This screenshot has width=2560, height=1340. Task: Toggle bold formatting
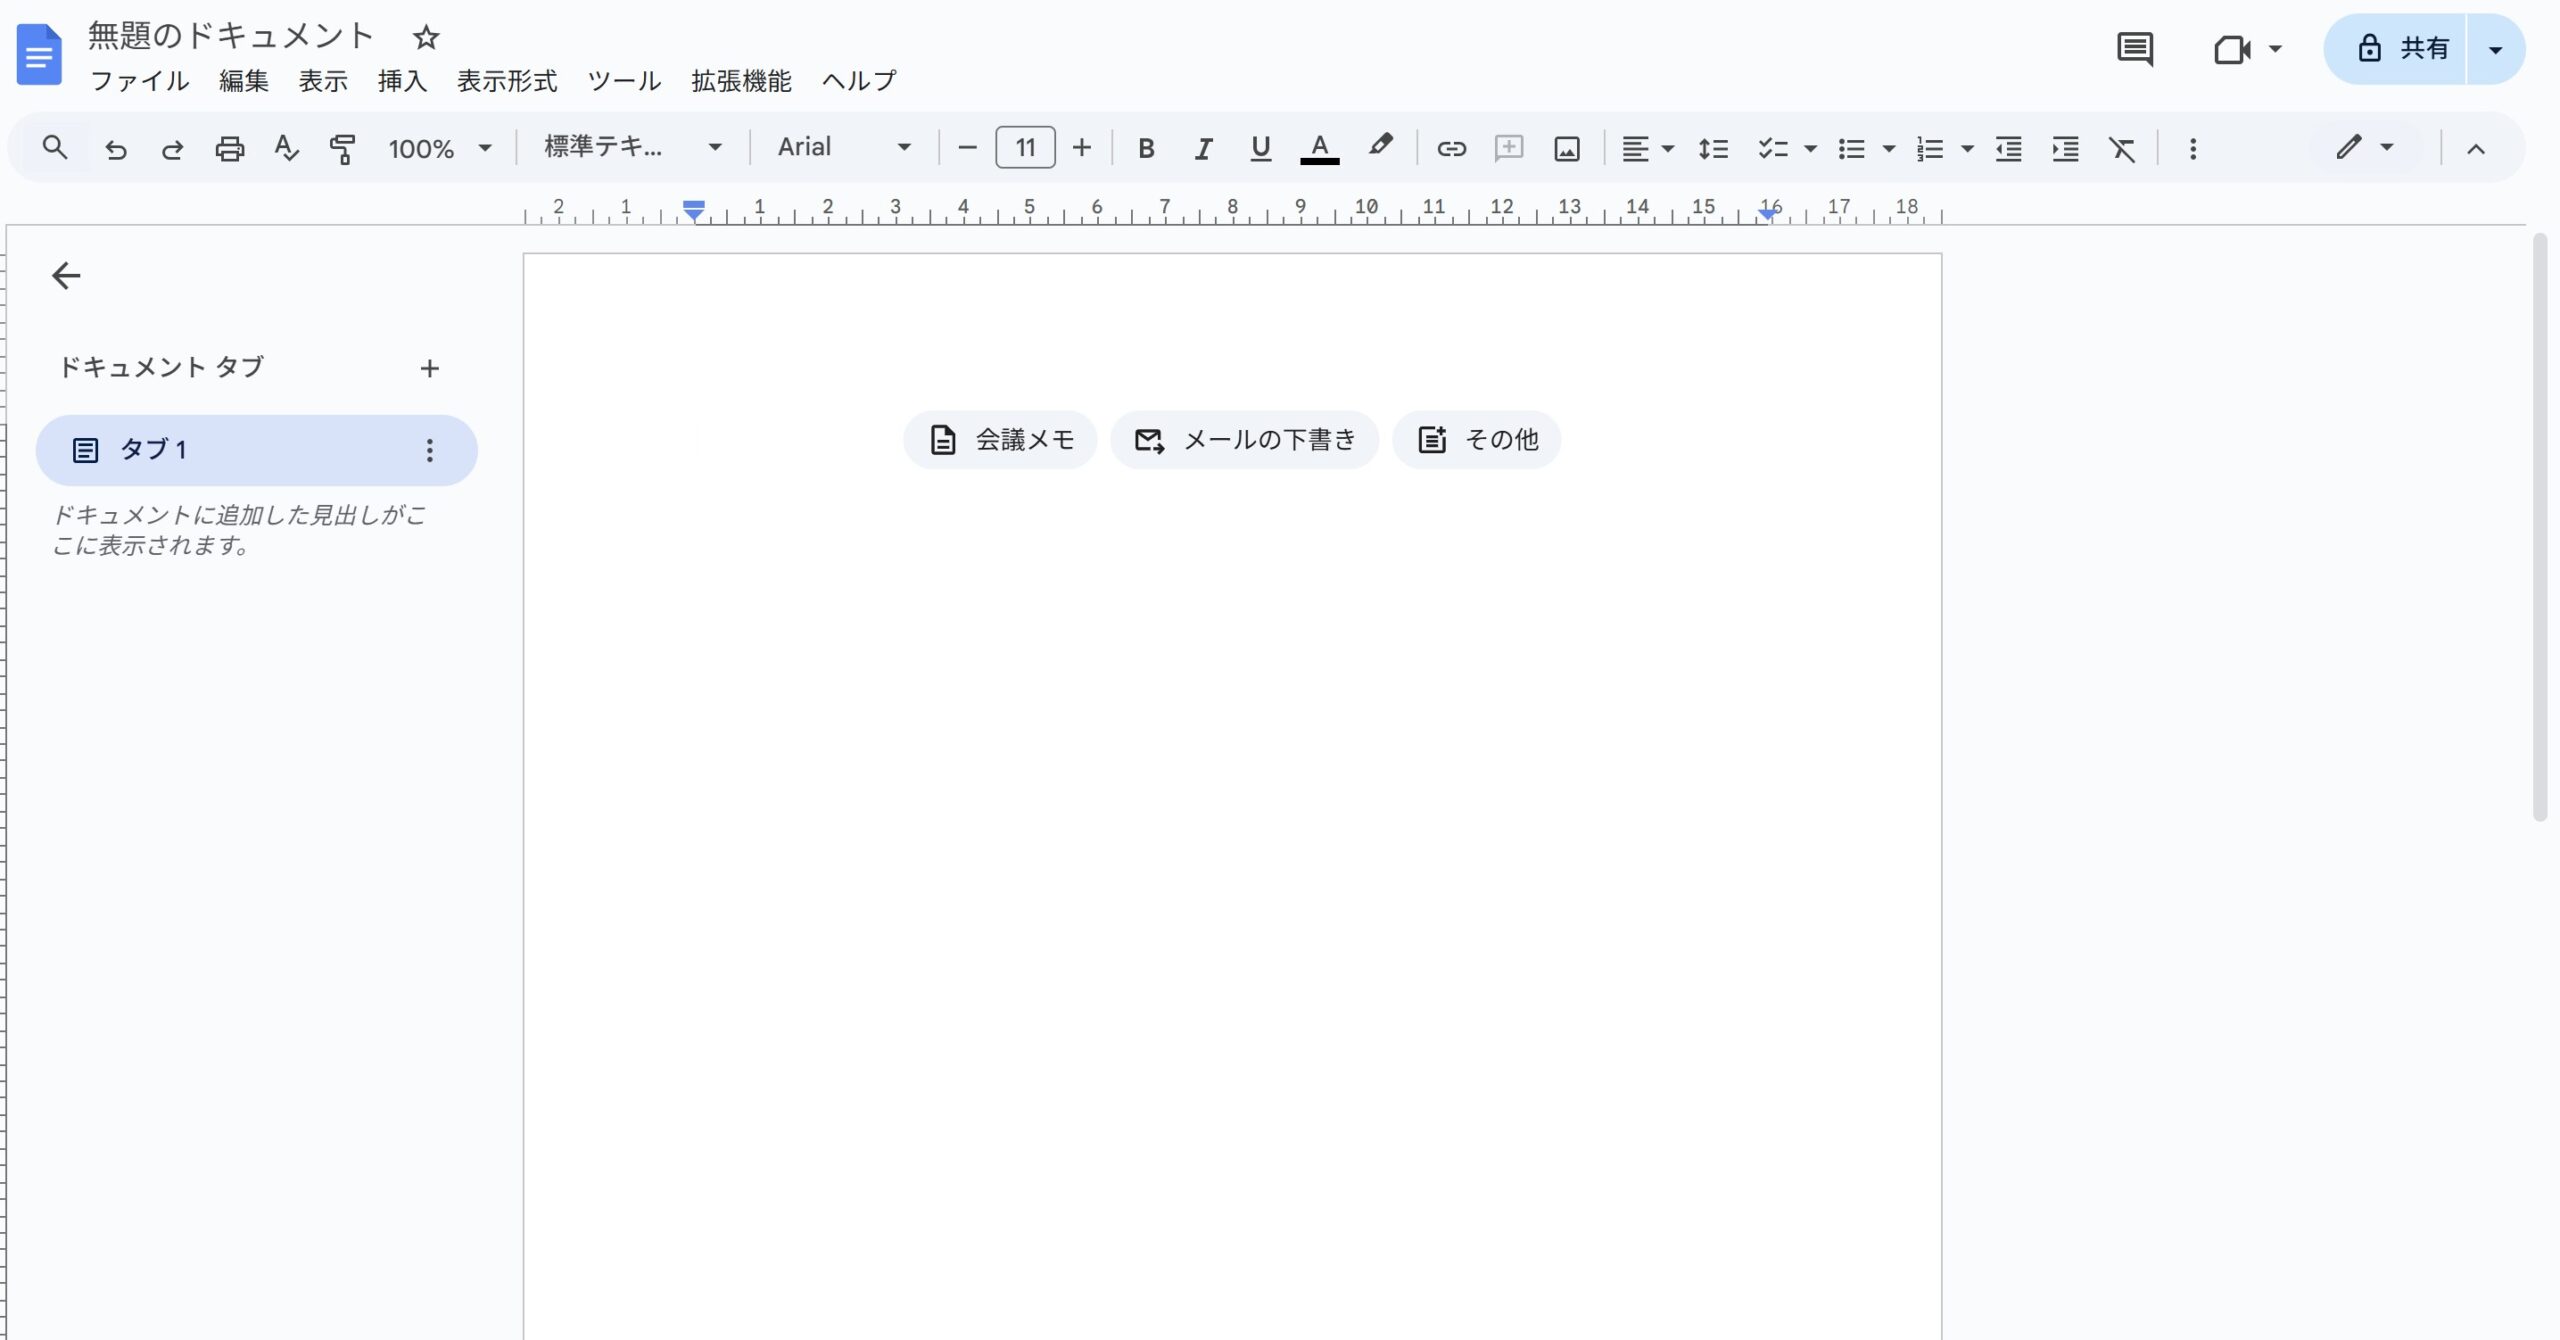[1146, 149]
